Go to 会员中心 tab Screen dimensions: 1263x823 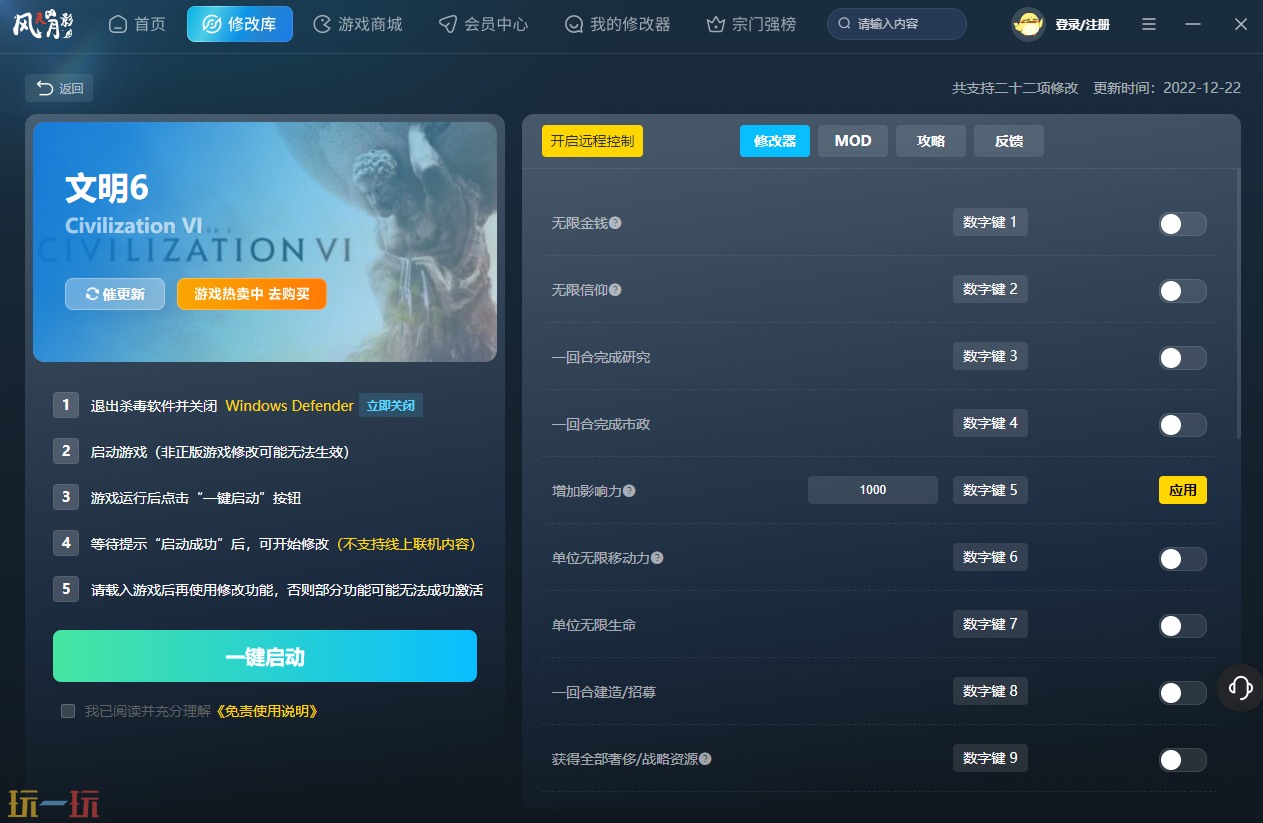pos(483,24)
